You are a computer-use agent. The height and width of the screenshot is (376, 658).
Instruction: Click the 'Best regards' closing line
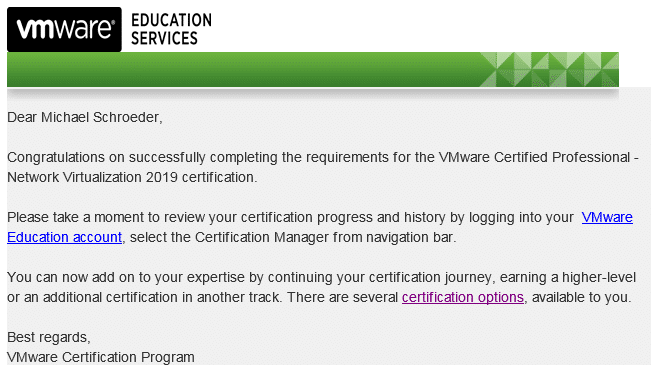pyautogui.click(x=49, y=337)
